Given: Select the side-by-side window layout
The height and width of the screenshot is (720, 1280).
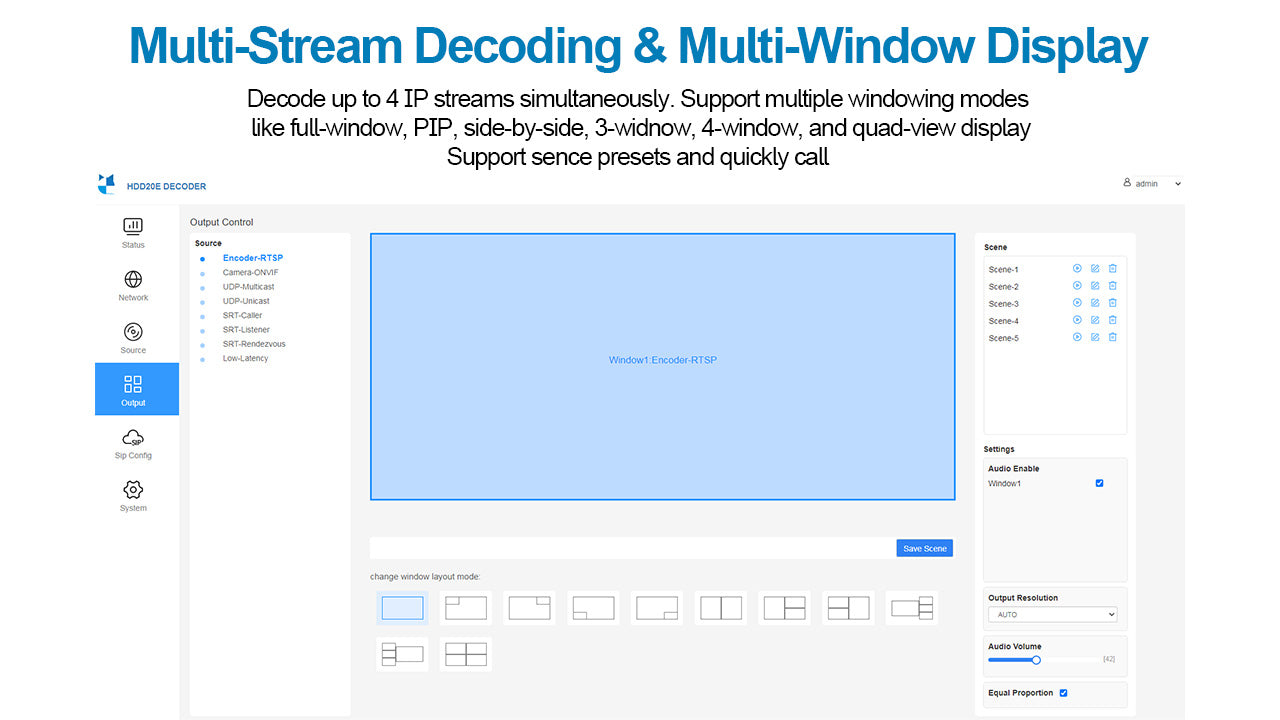Looking at the screenshot, I should click(721, 608).
